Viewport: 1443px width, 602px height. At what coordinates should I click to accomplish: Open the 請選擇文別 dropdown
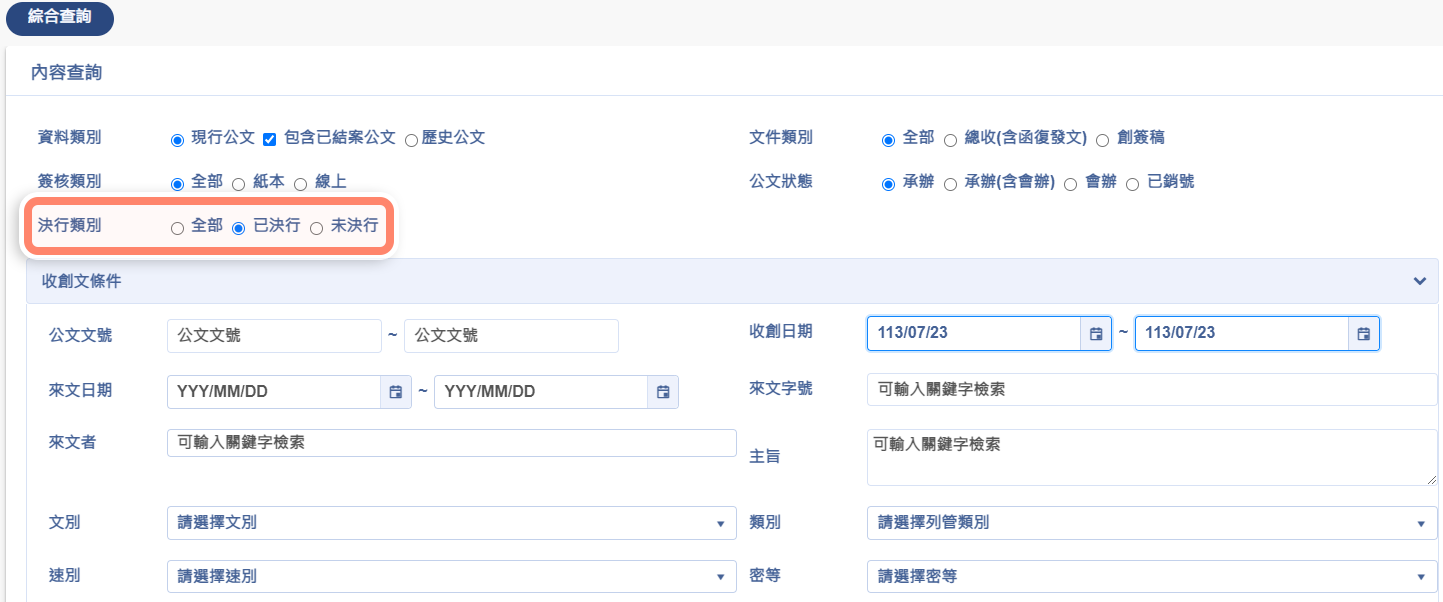451,523
